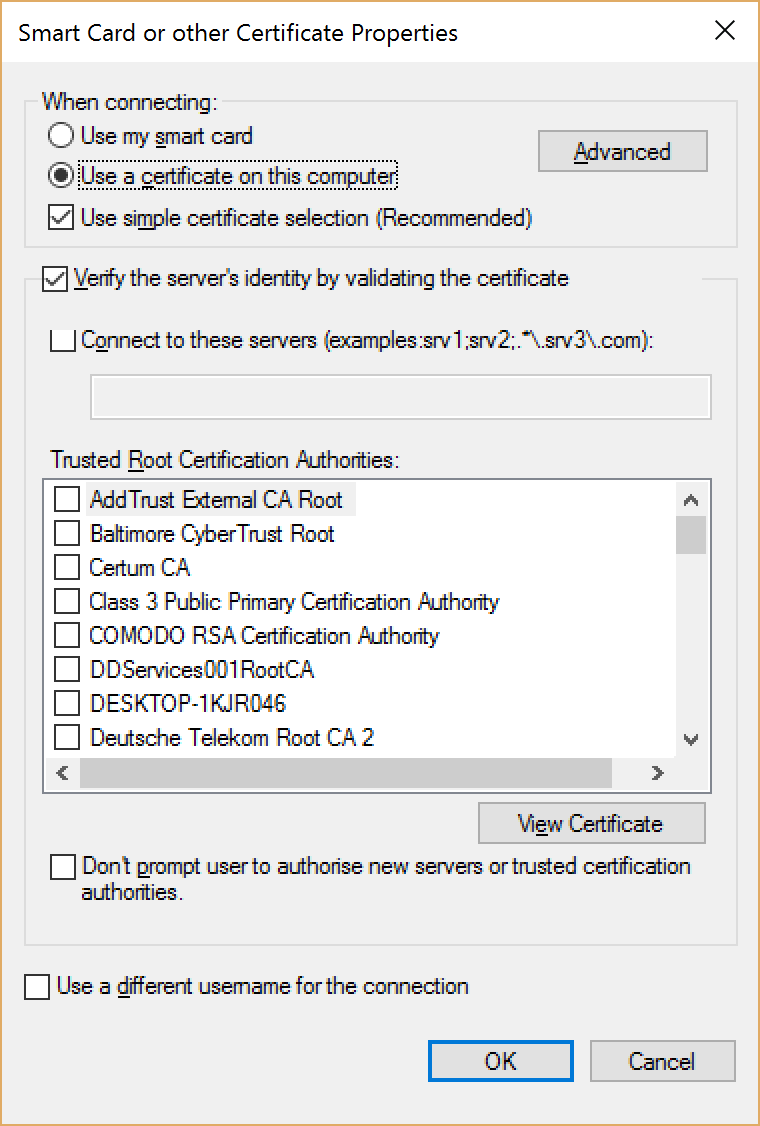Enable Class 3 Public Primary Certification Authority
The width and height of the screenshot is (760, 1126).
67,602
